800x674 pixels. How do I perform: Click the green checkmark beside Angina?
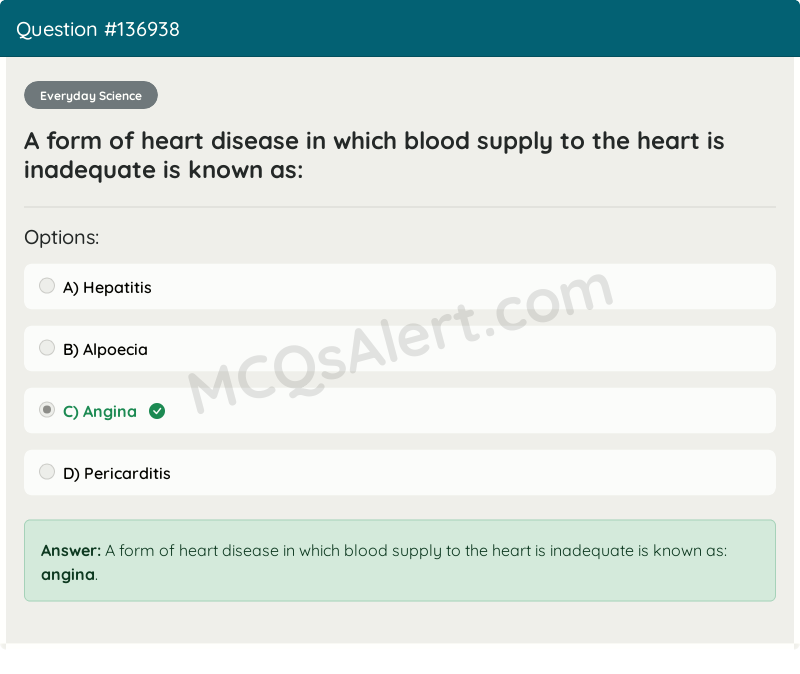coord(157,410)
